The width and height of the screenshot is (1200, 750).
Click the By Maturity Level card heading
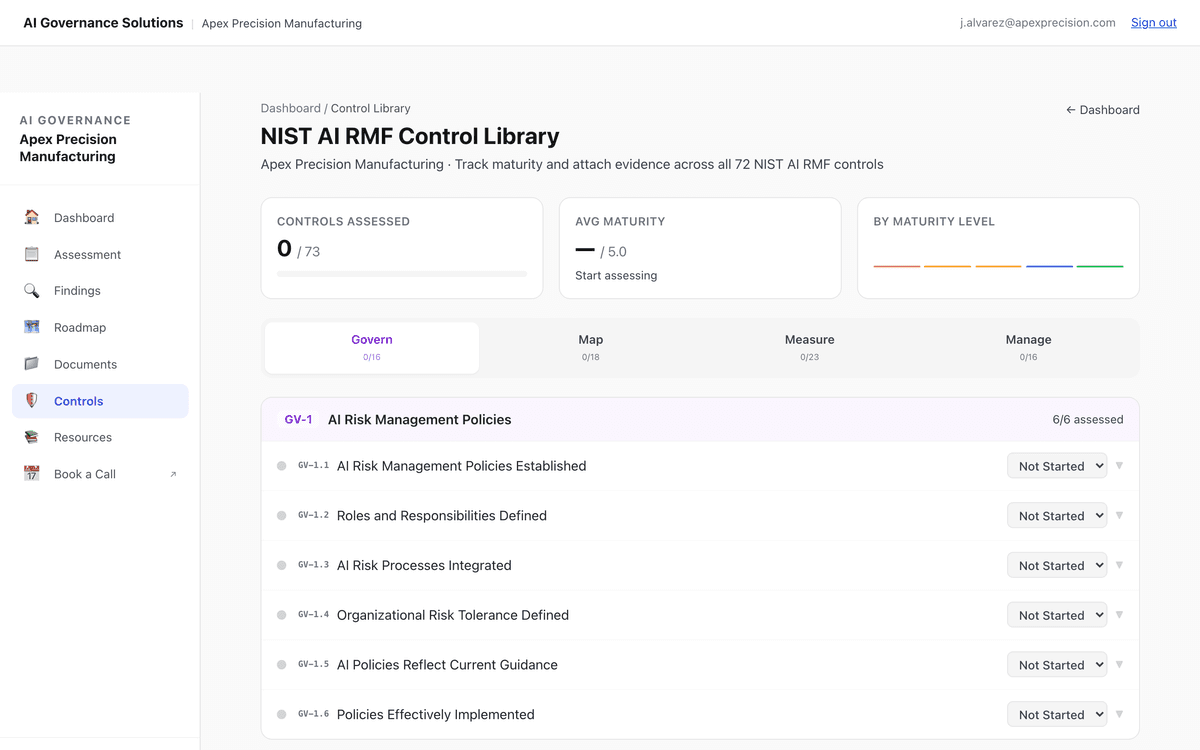pyautogui.click(x=934, y=221)
